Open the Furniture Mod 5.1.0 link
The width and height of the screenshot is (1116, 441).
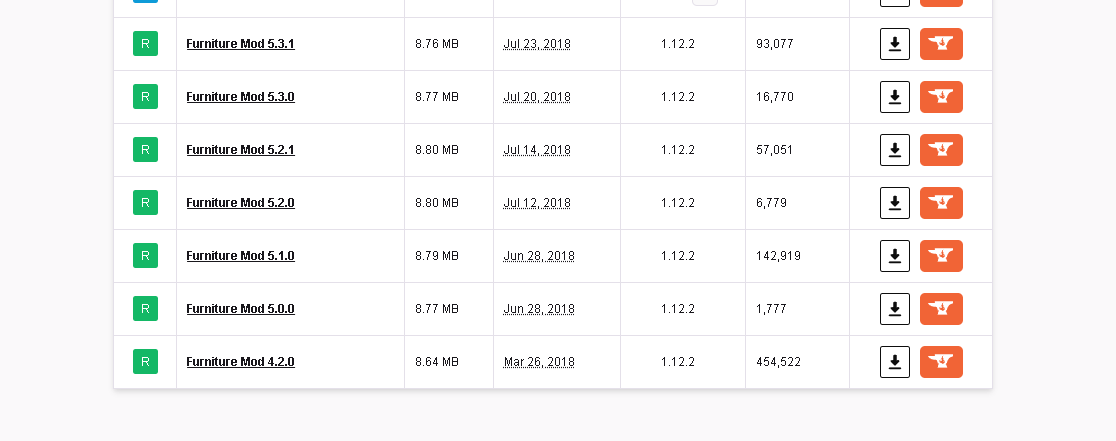241,256
